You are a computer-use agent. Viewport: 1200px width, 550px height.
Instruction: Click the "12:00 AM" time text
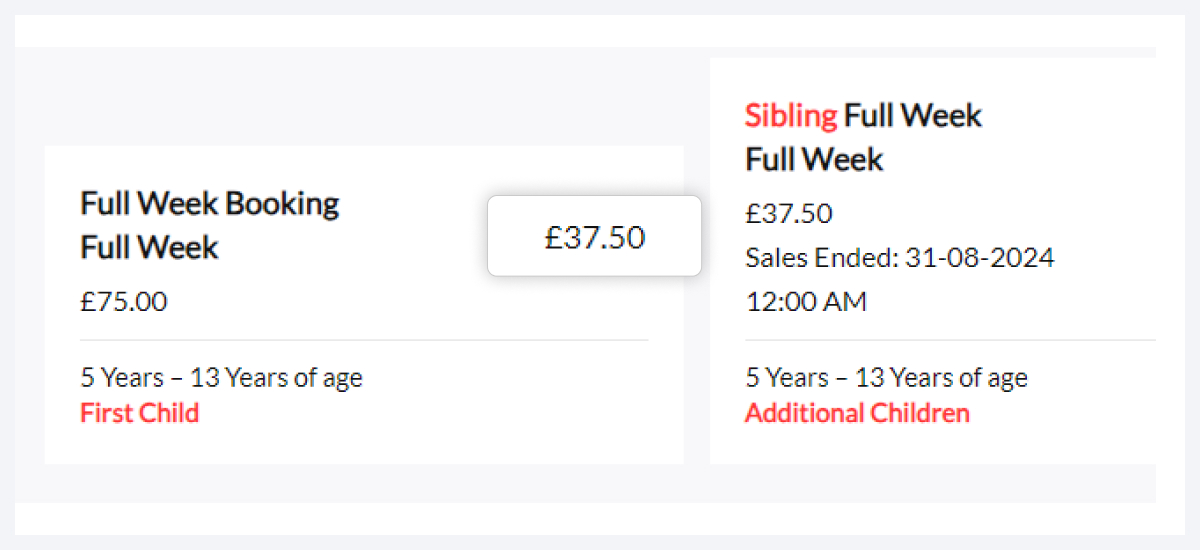806,301
